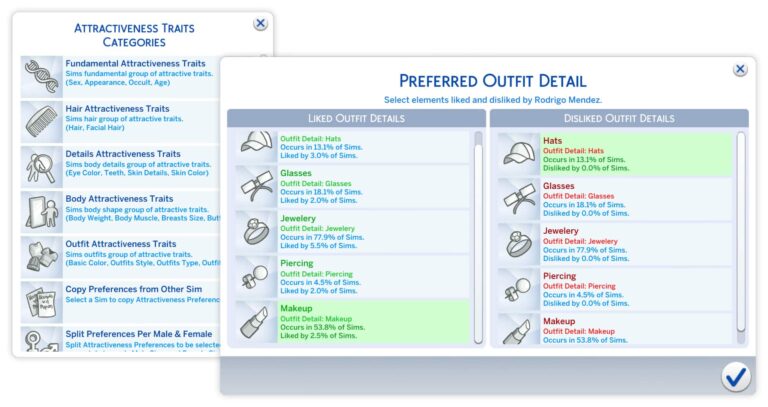Select Glasses in Liked Outfit Details
The image size is (768, 407).
pyautogui.click(x=370, y=186)
